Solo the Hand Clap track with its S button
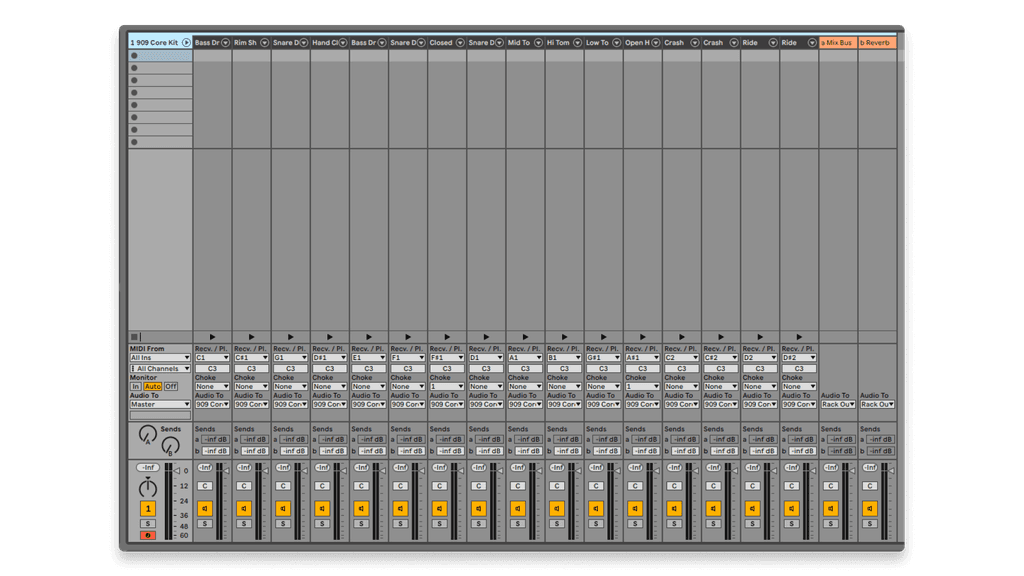The width and height of the screenshot is (1024, 576). coord(323,524)
